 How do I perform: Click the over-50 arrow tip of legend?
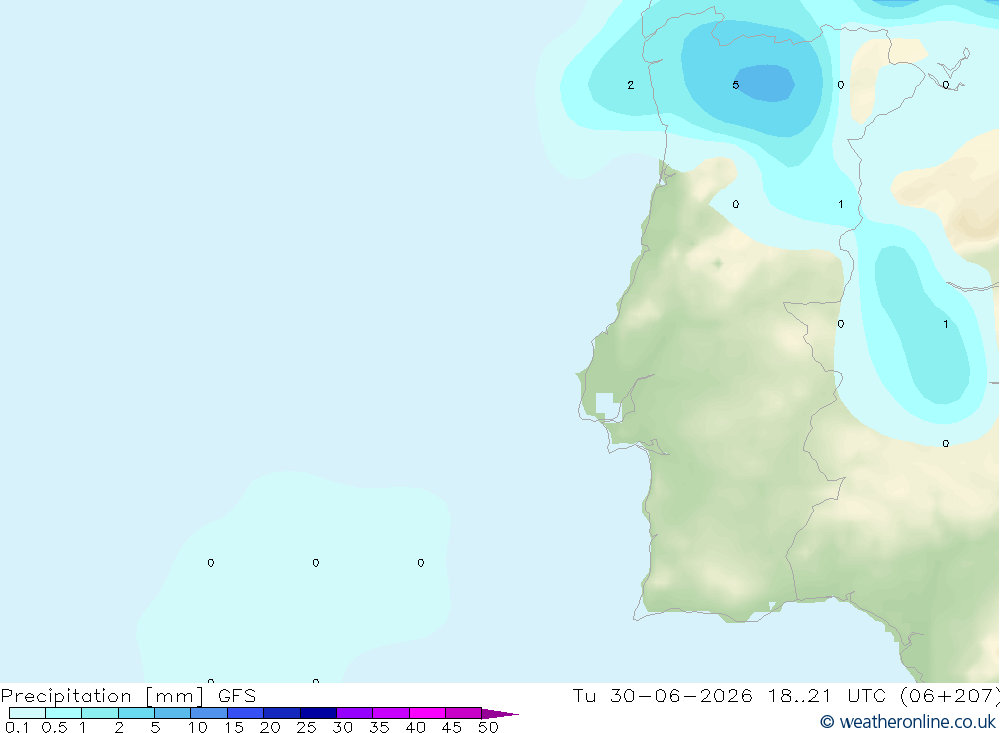point(501,714)
